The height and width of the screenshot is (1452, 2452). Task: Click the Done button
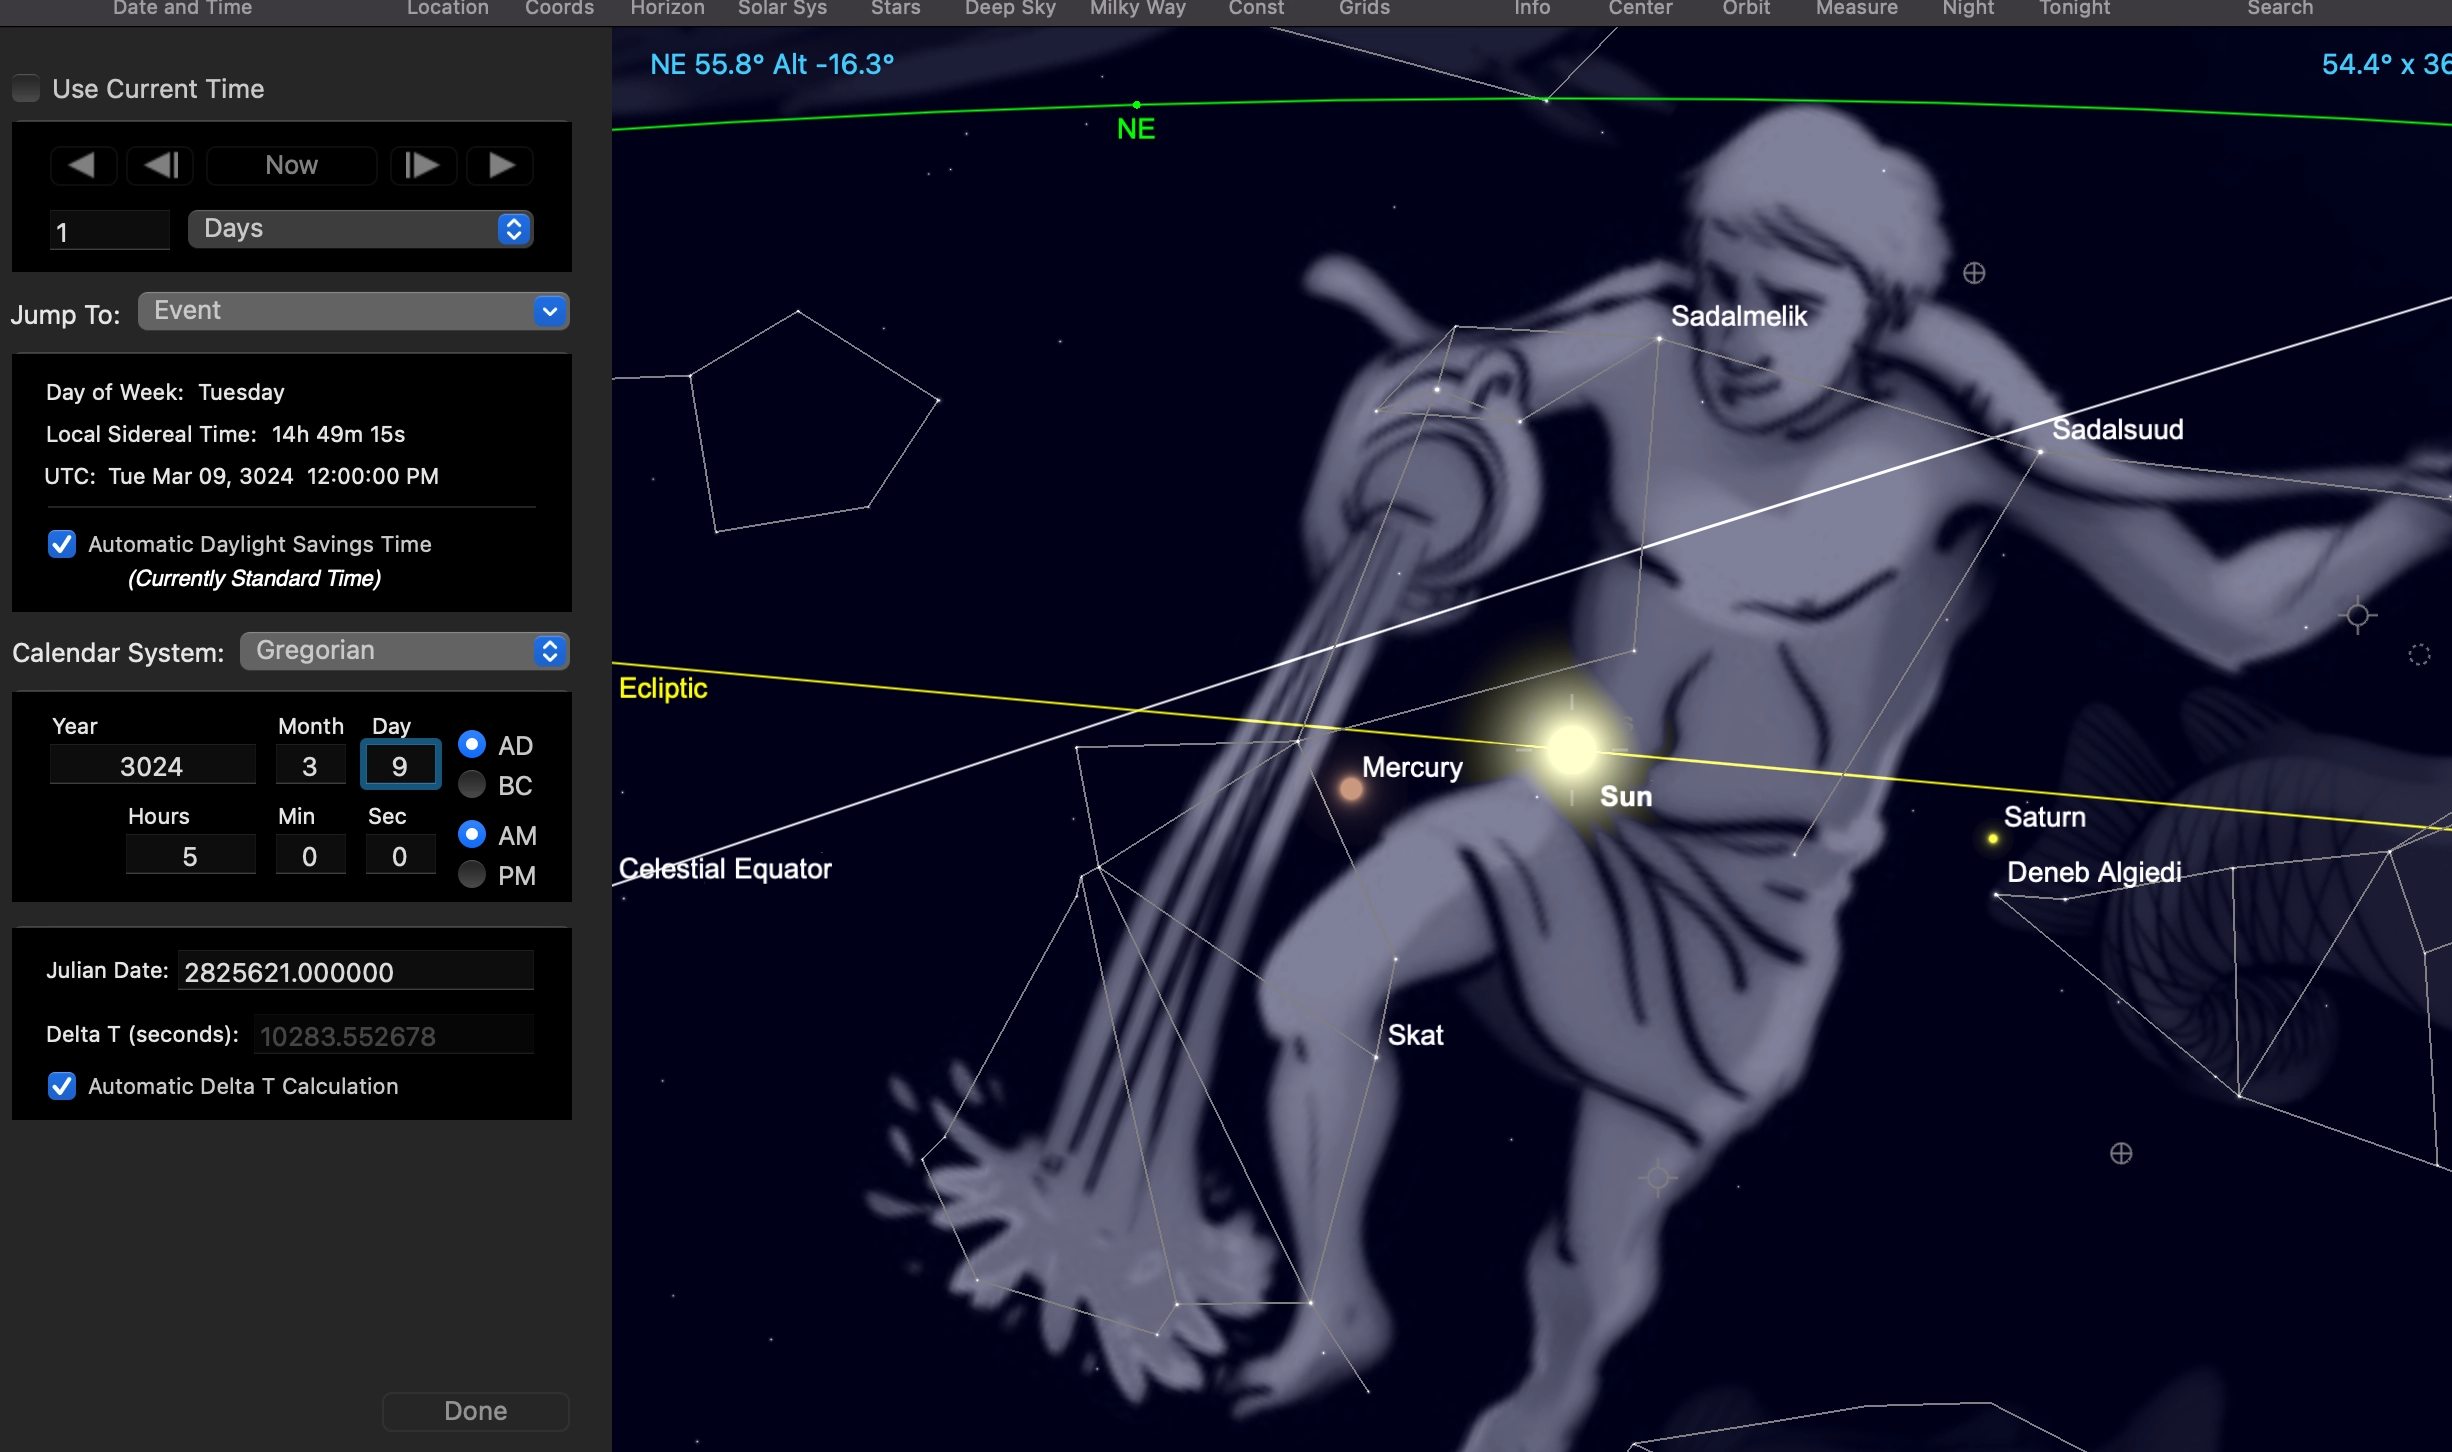pyautogui.click(x=475, y=1410)
